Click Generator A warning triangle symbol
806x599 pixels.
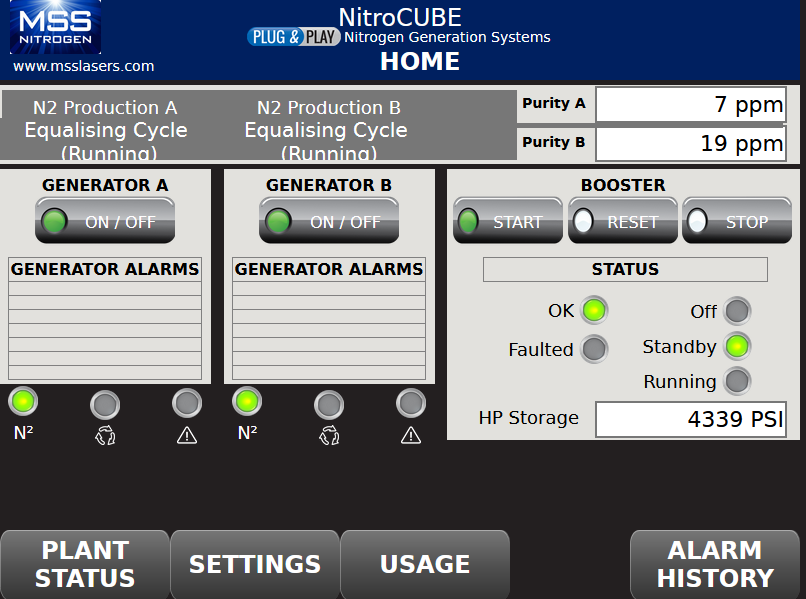coord(187,435)
